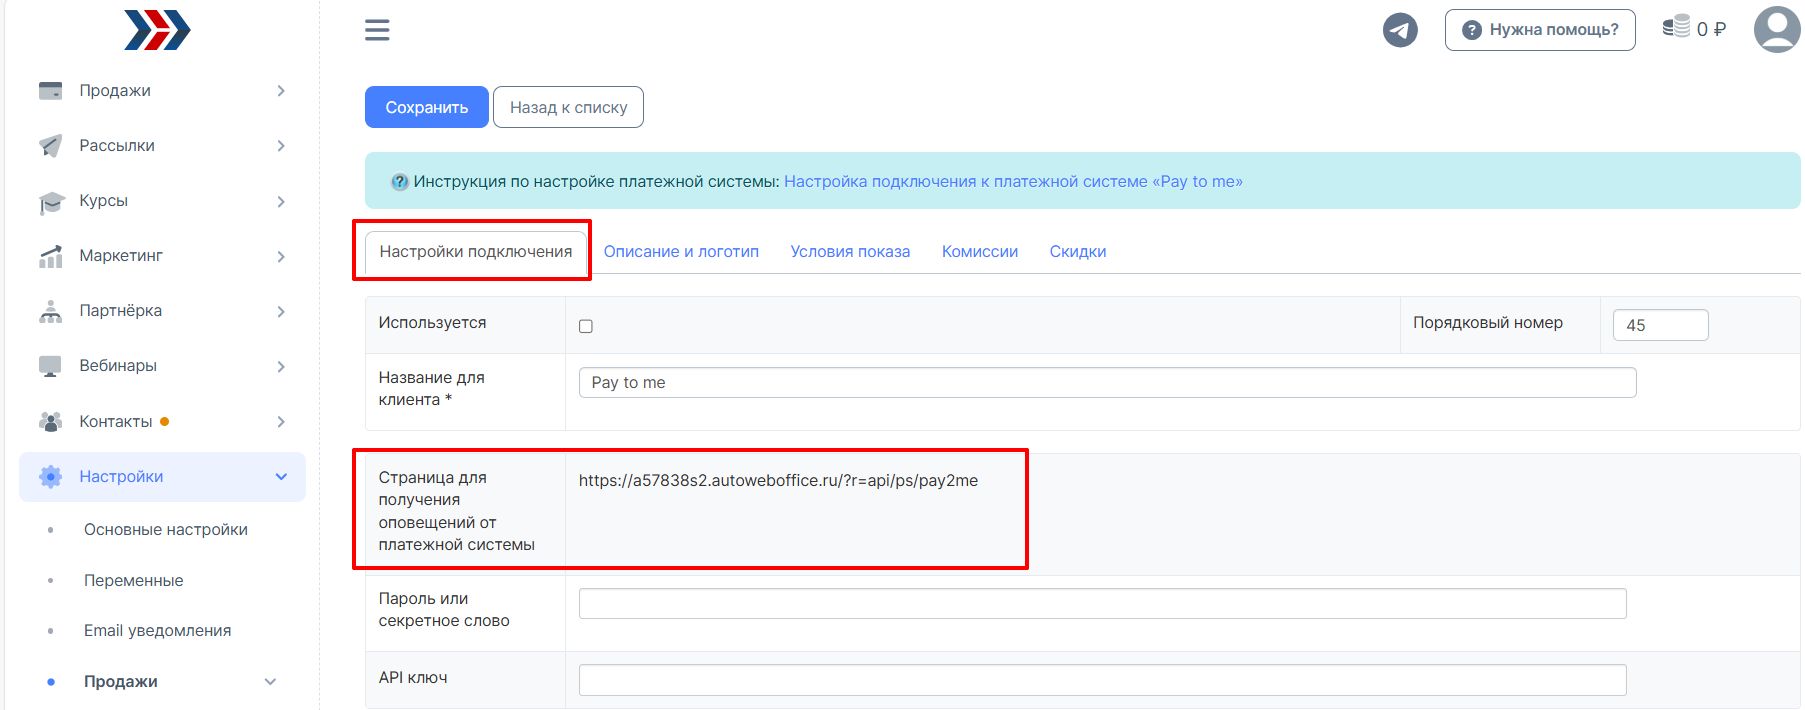Screen dimensions: 1805x710
Task: Expand the Курсы menu chevron
Action: [x=281, y=201]
